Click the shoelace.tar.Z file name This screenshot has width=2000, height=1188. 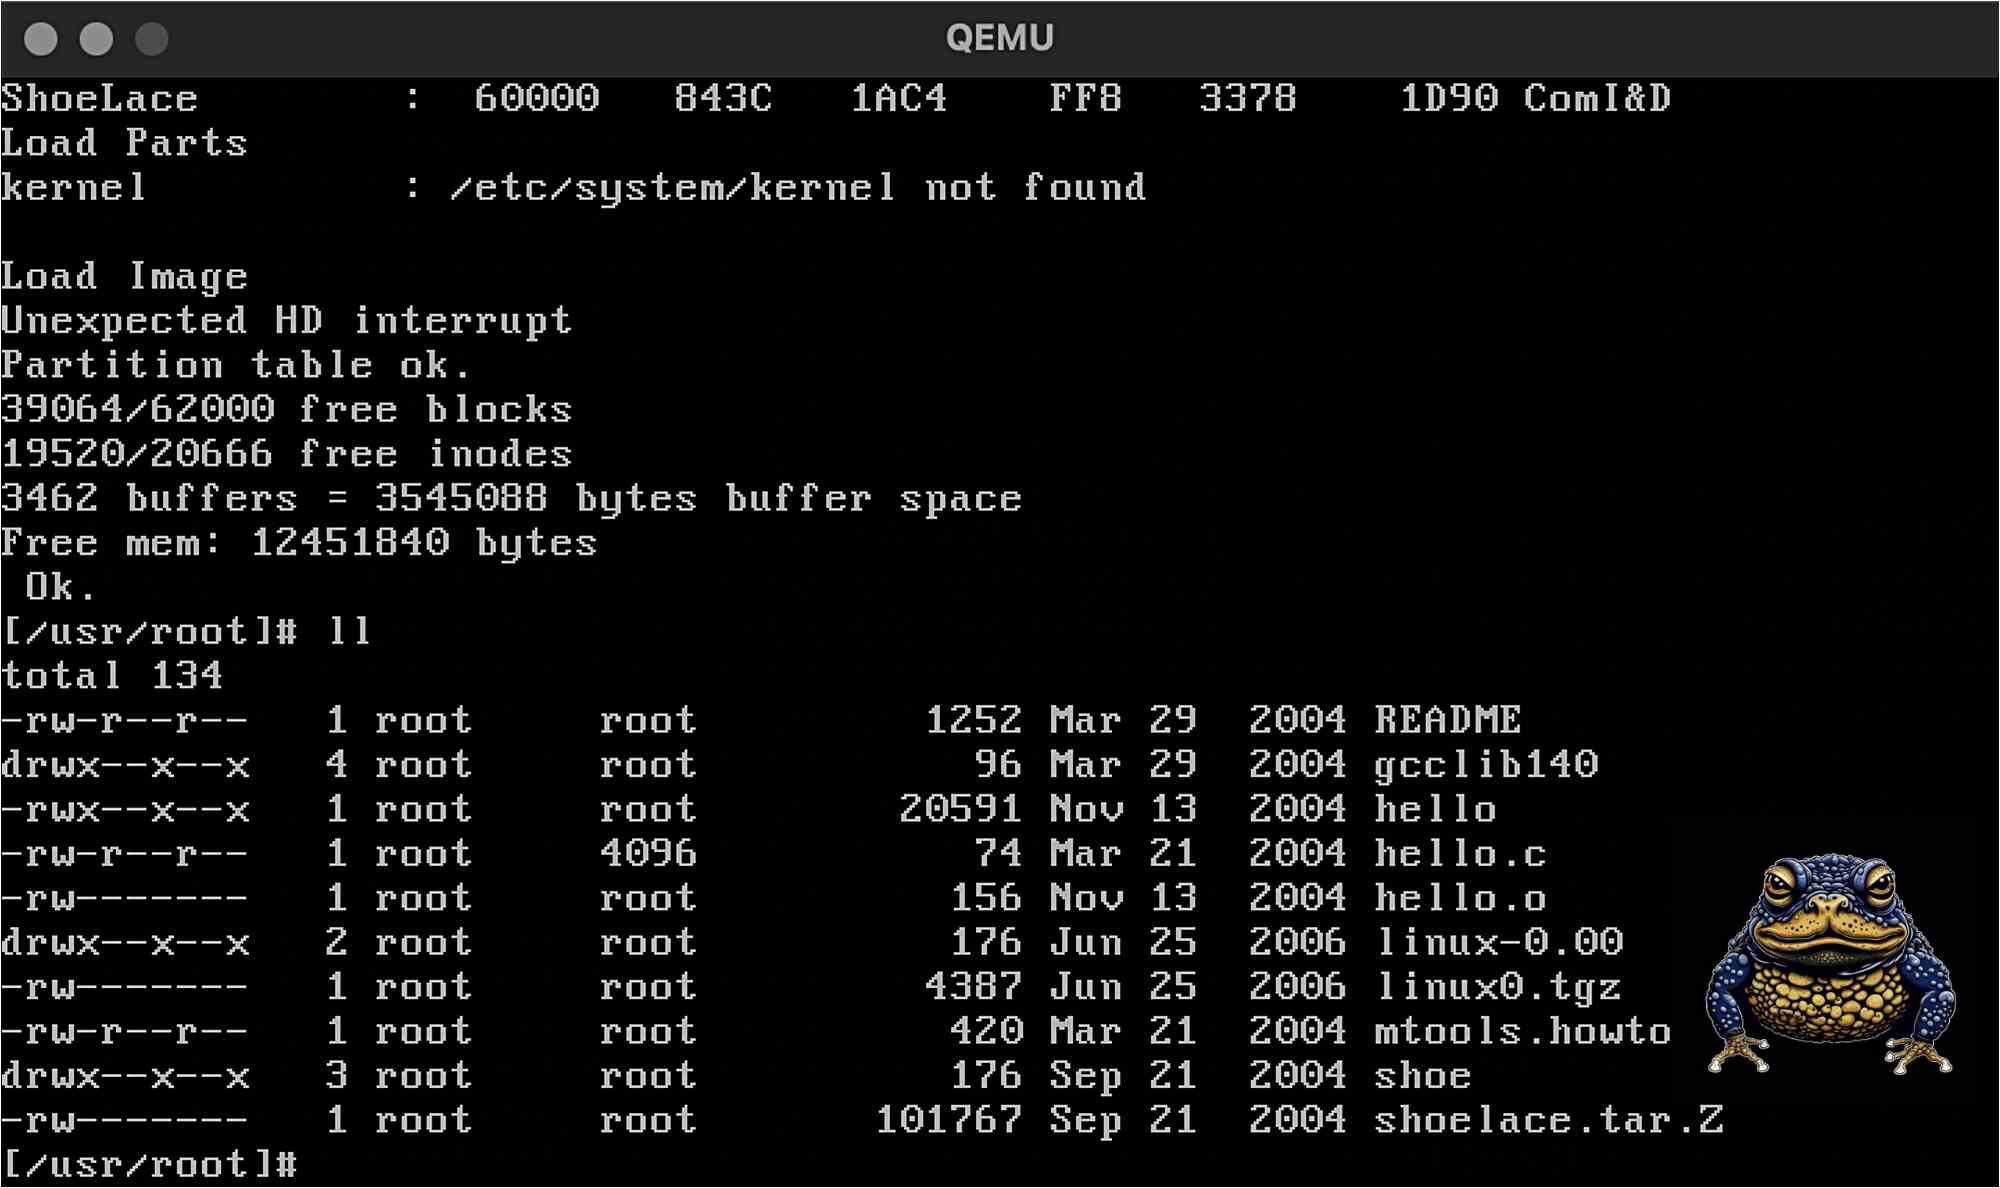(x=1549, y=1120)
